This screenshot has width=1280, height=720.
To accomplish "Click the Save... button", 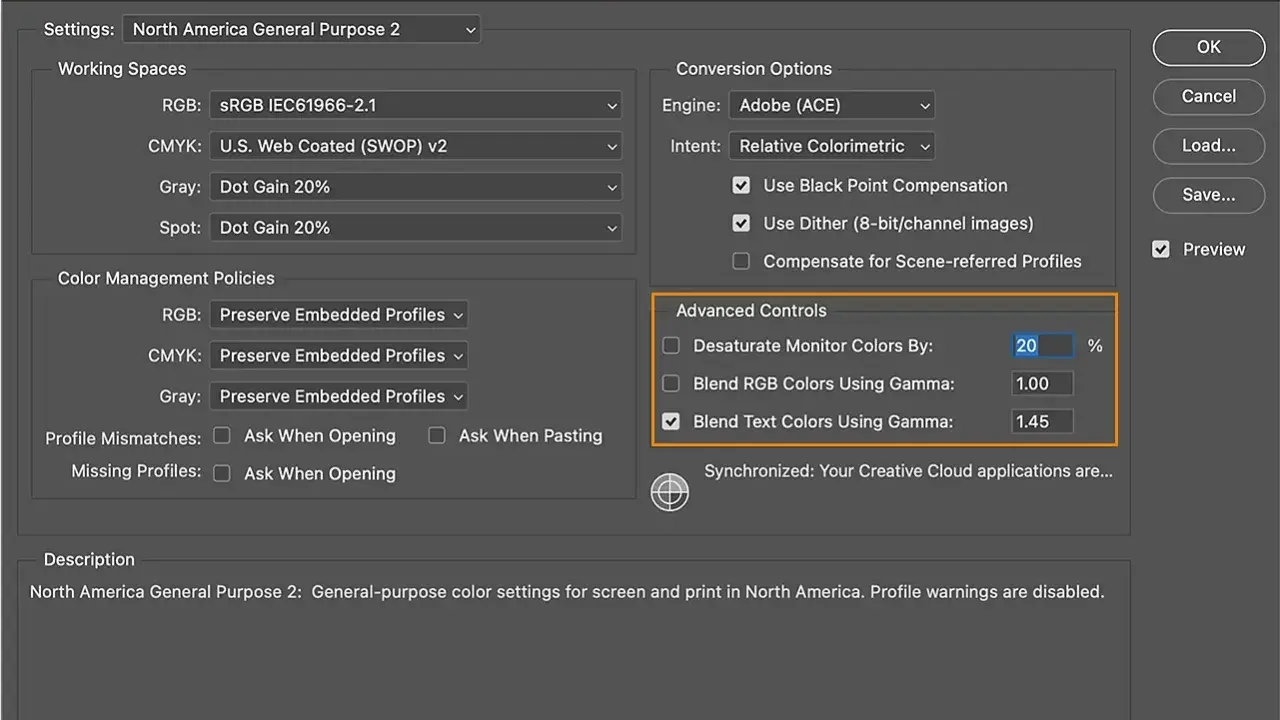I will (1209, 195).
